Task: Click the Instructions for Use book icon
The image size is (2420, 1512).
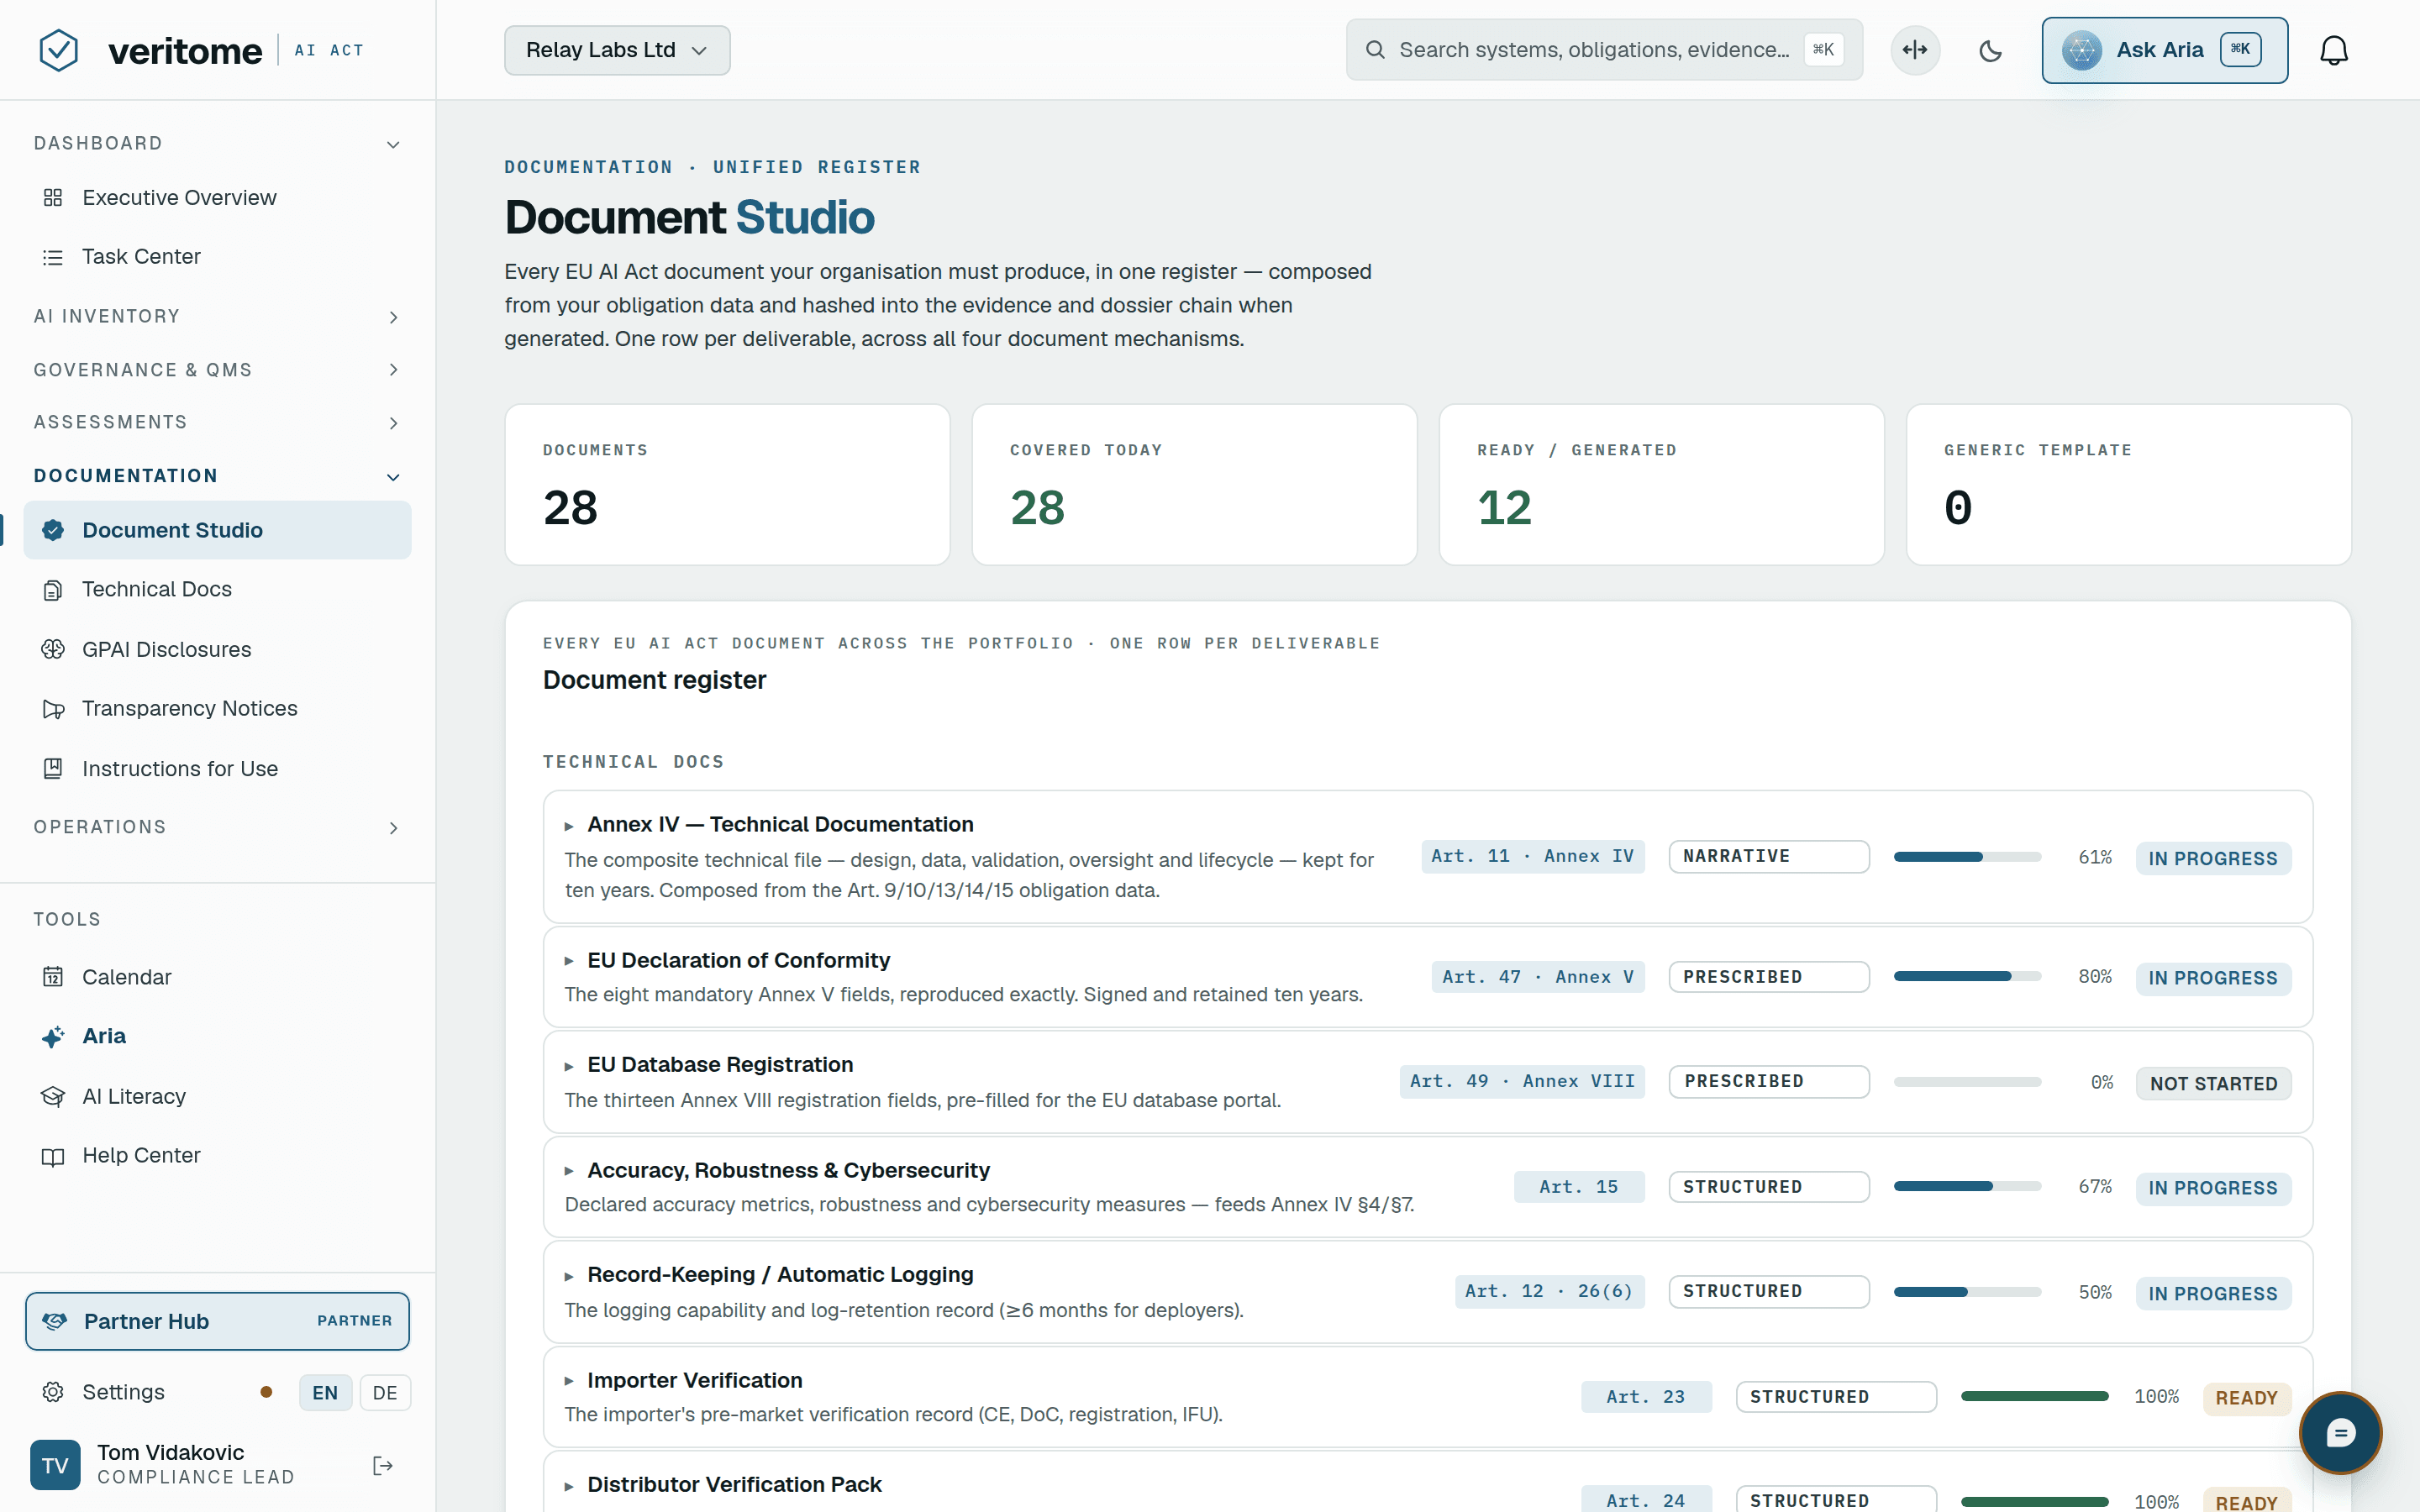Action: pyautogui.click(x=53, y=769)
